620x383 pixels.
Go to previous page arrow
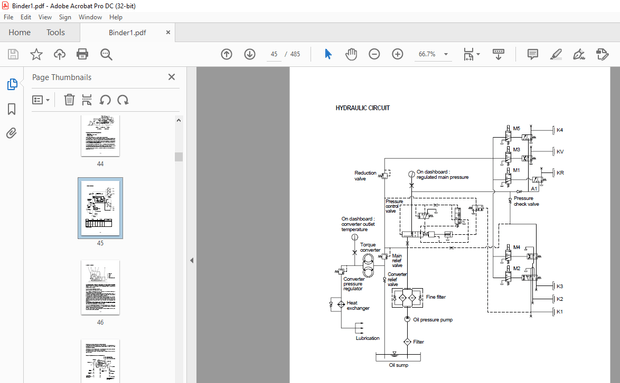point(227,54)
